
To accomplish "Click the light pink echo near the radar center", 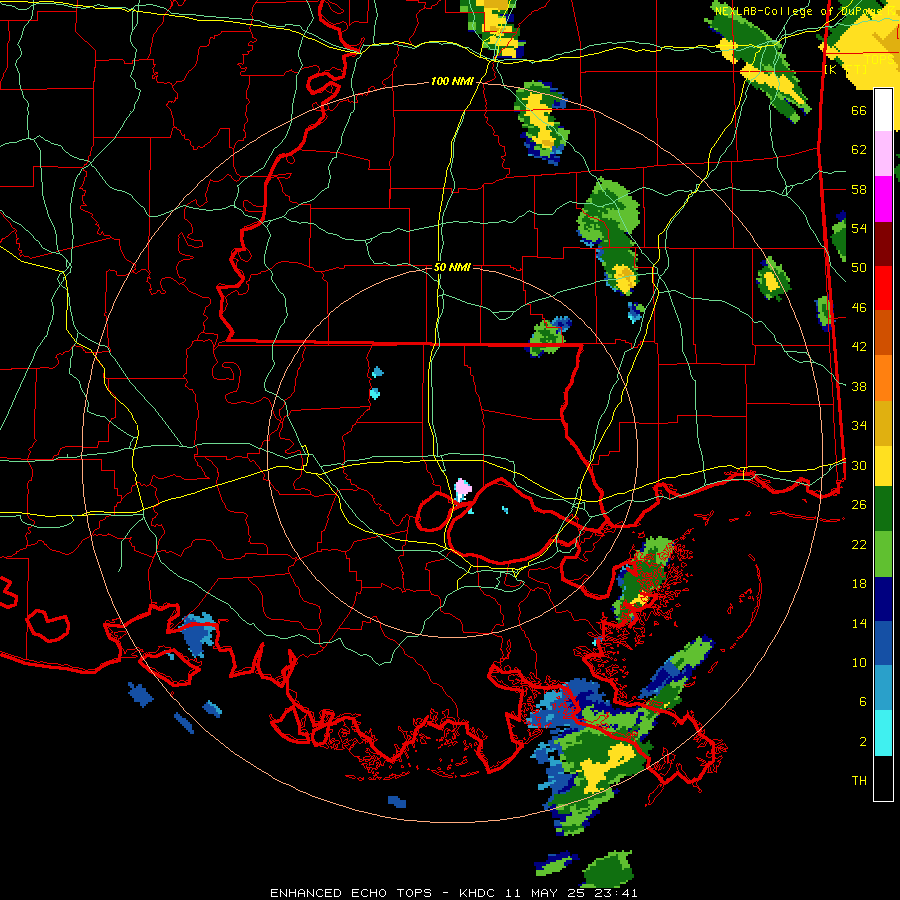I will 463,490.
